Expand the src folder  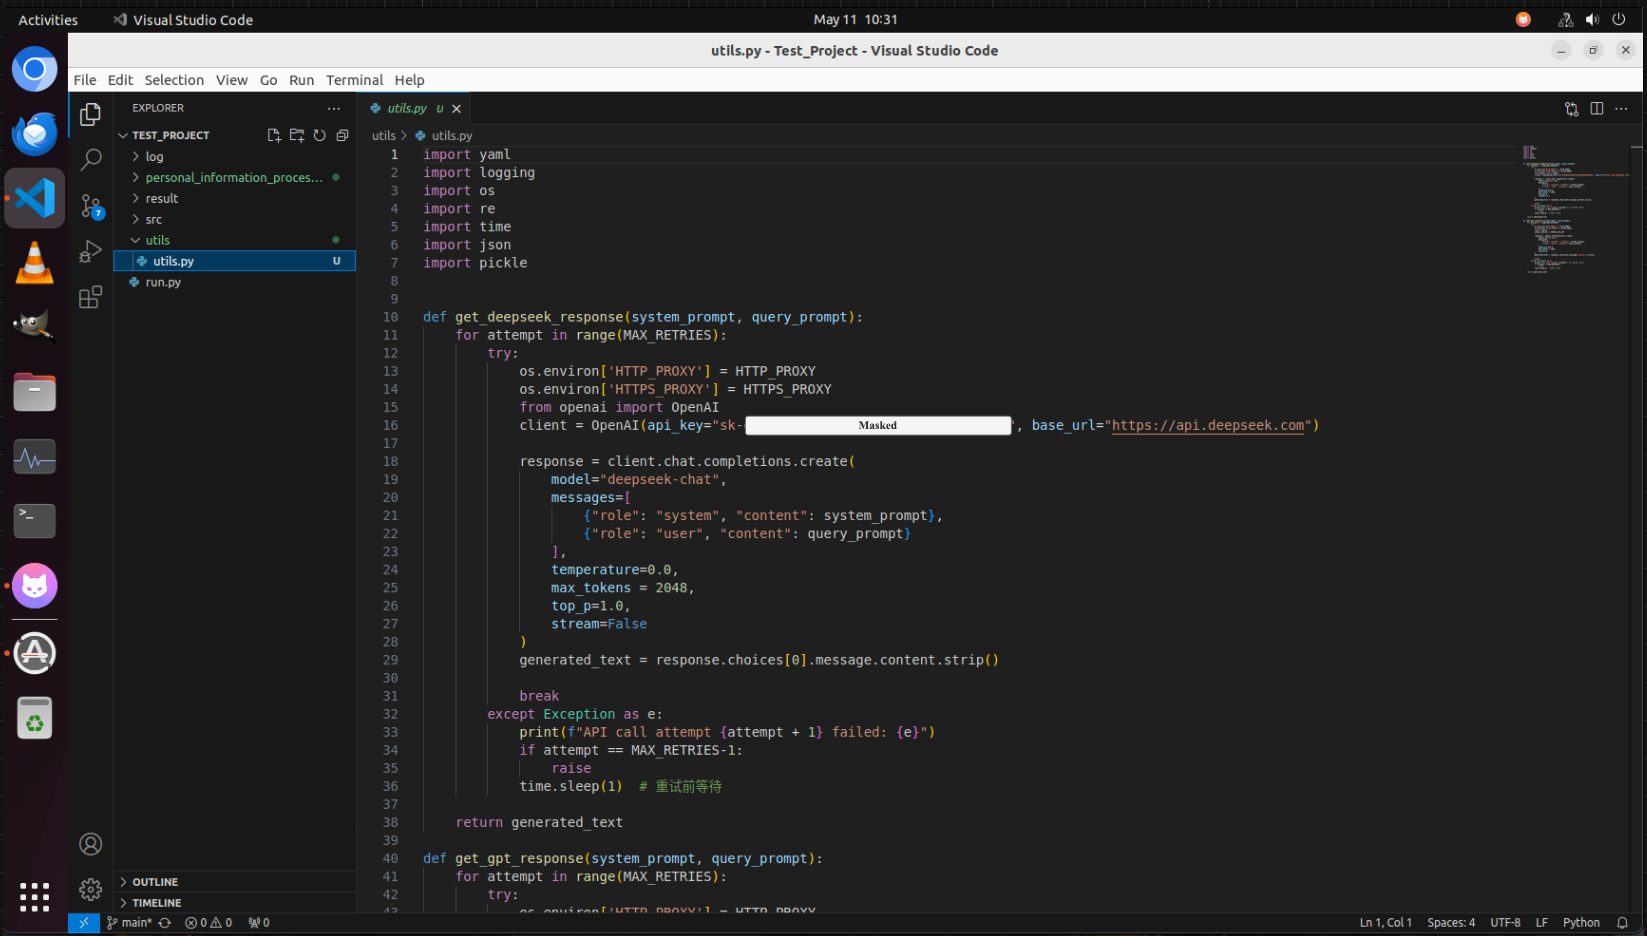[153, 220]
